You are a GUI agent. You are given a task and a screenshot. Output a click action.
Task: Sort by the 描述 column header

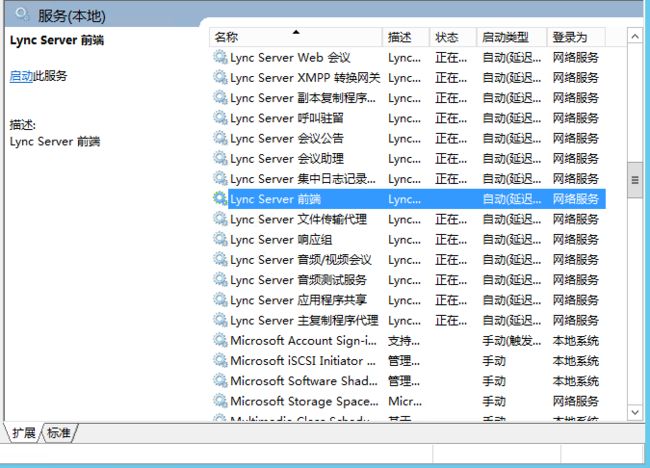point(405,37)
